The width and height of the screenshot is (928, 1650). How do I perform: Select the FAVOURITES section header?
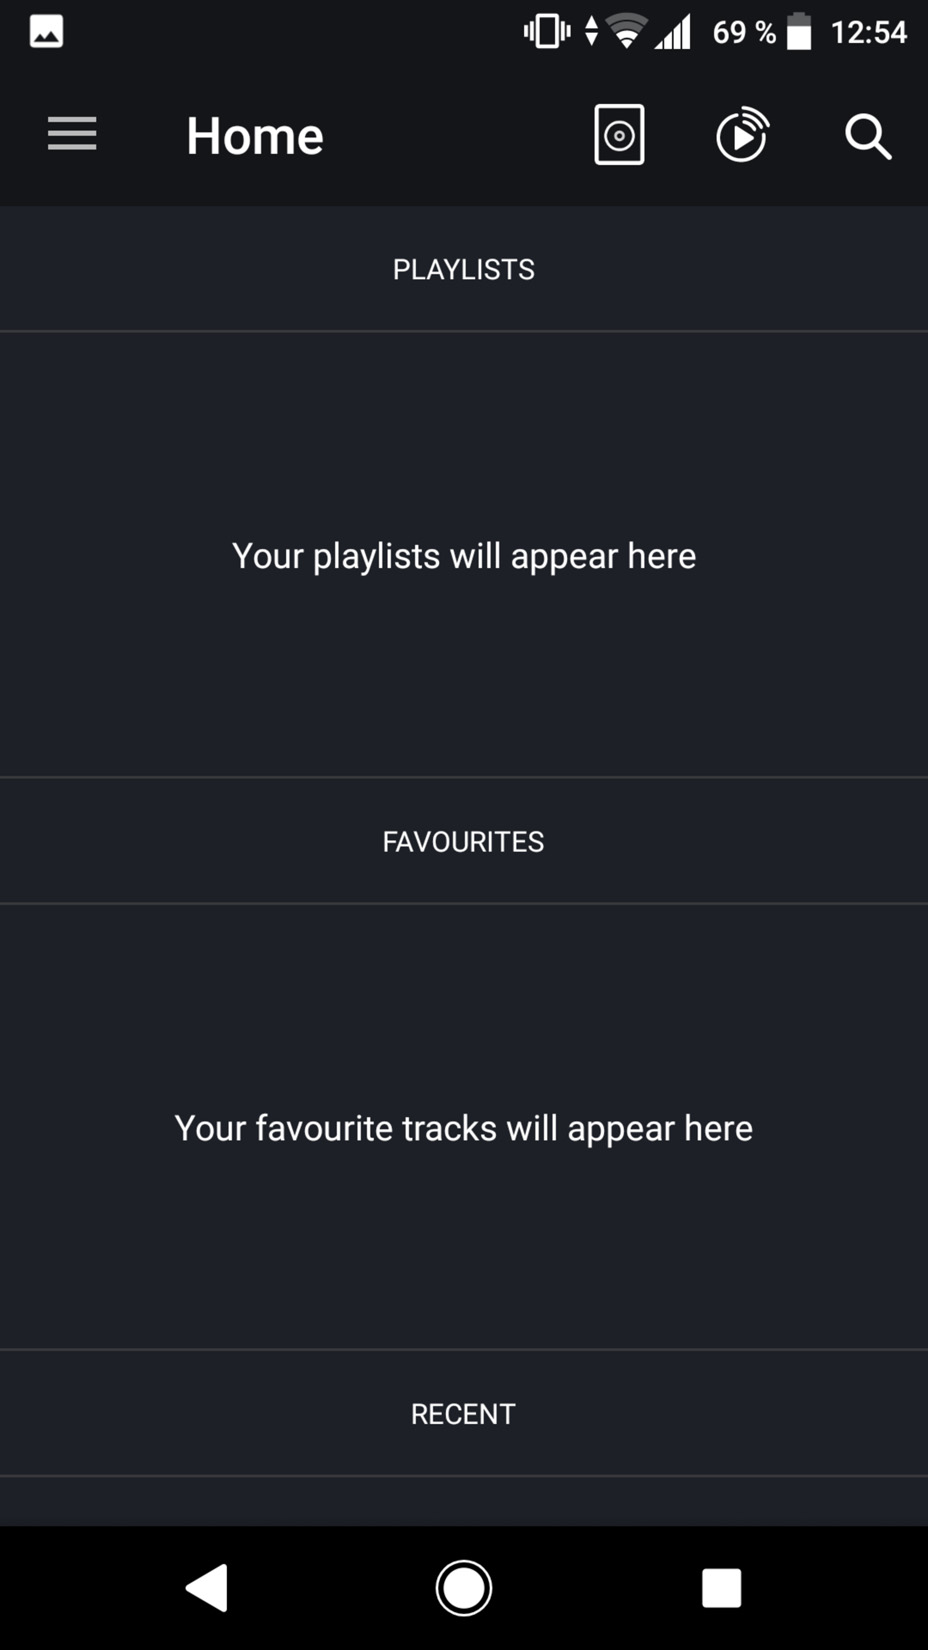[464, 841]
